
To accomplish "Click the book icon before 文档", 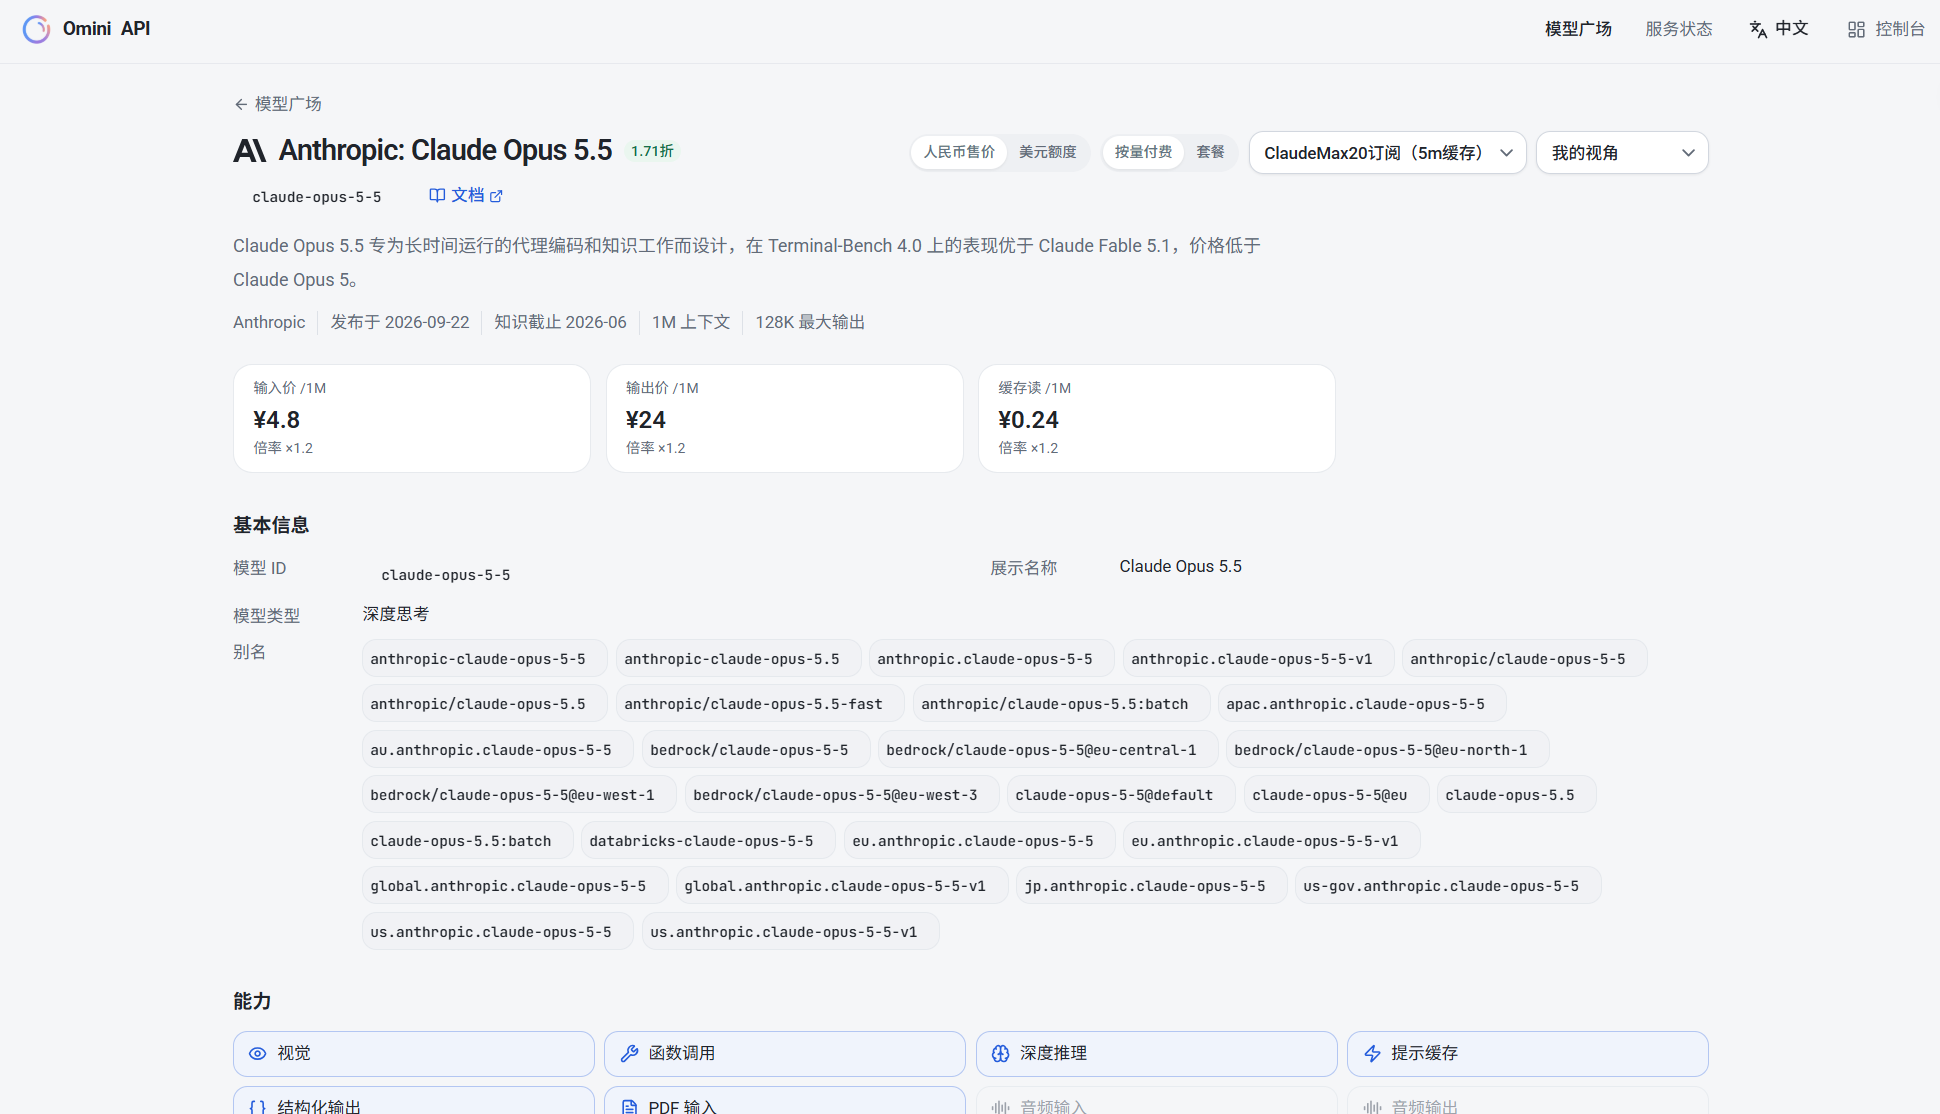I will point(437,195).
